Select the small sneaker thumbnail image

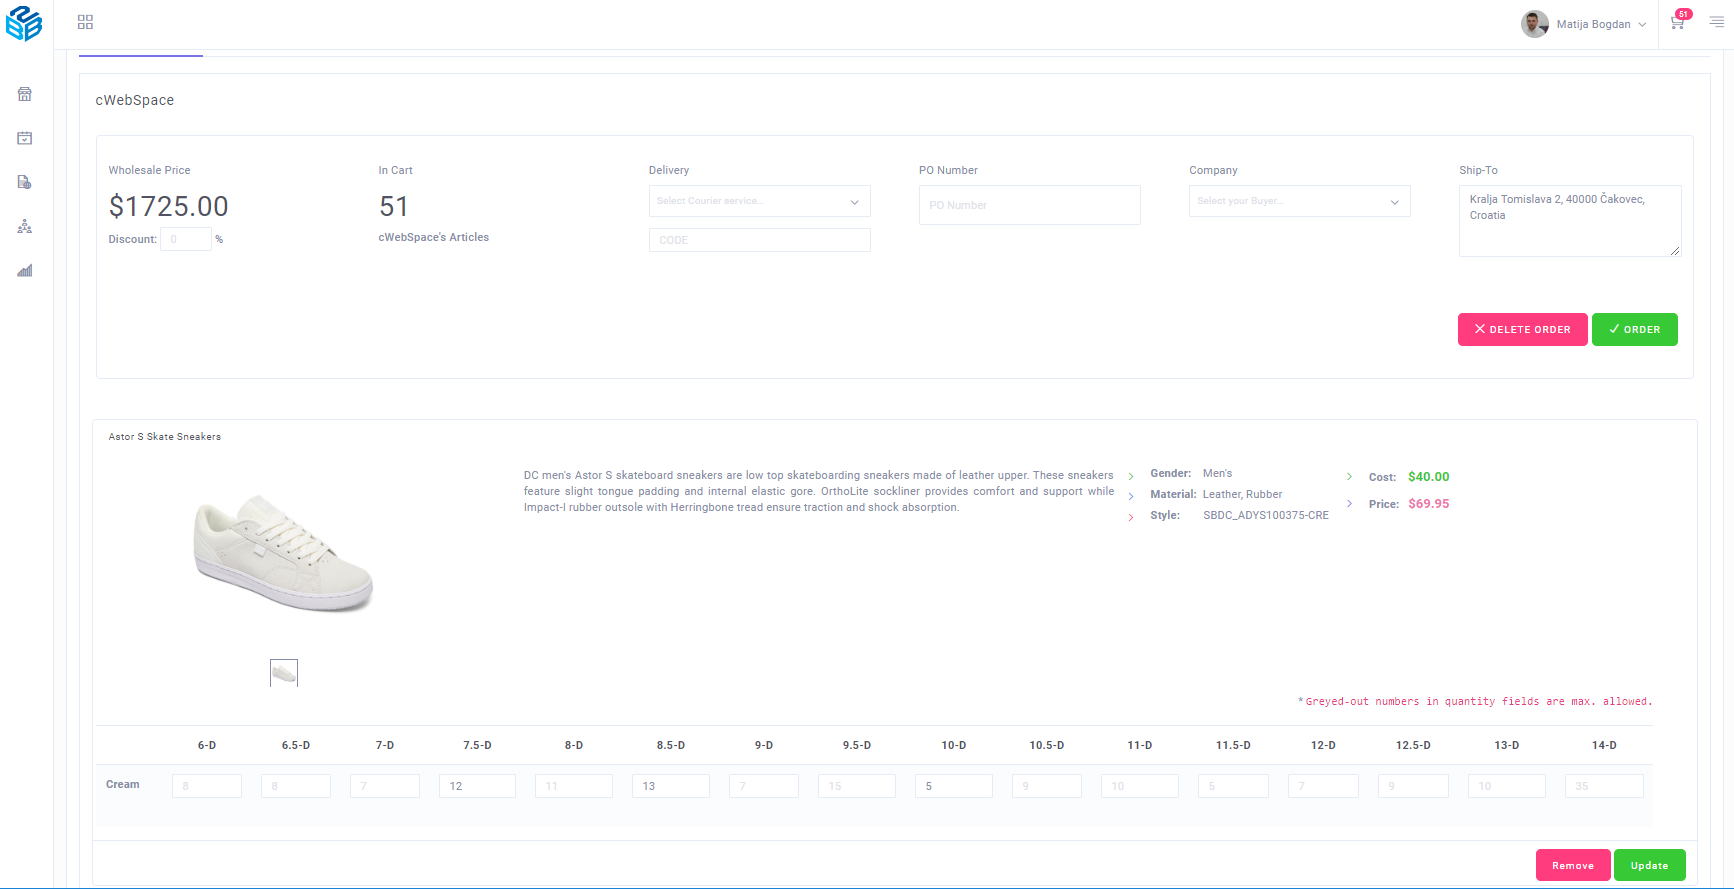284,673
